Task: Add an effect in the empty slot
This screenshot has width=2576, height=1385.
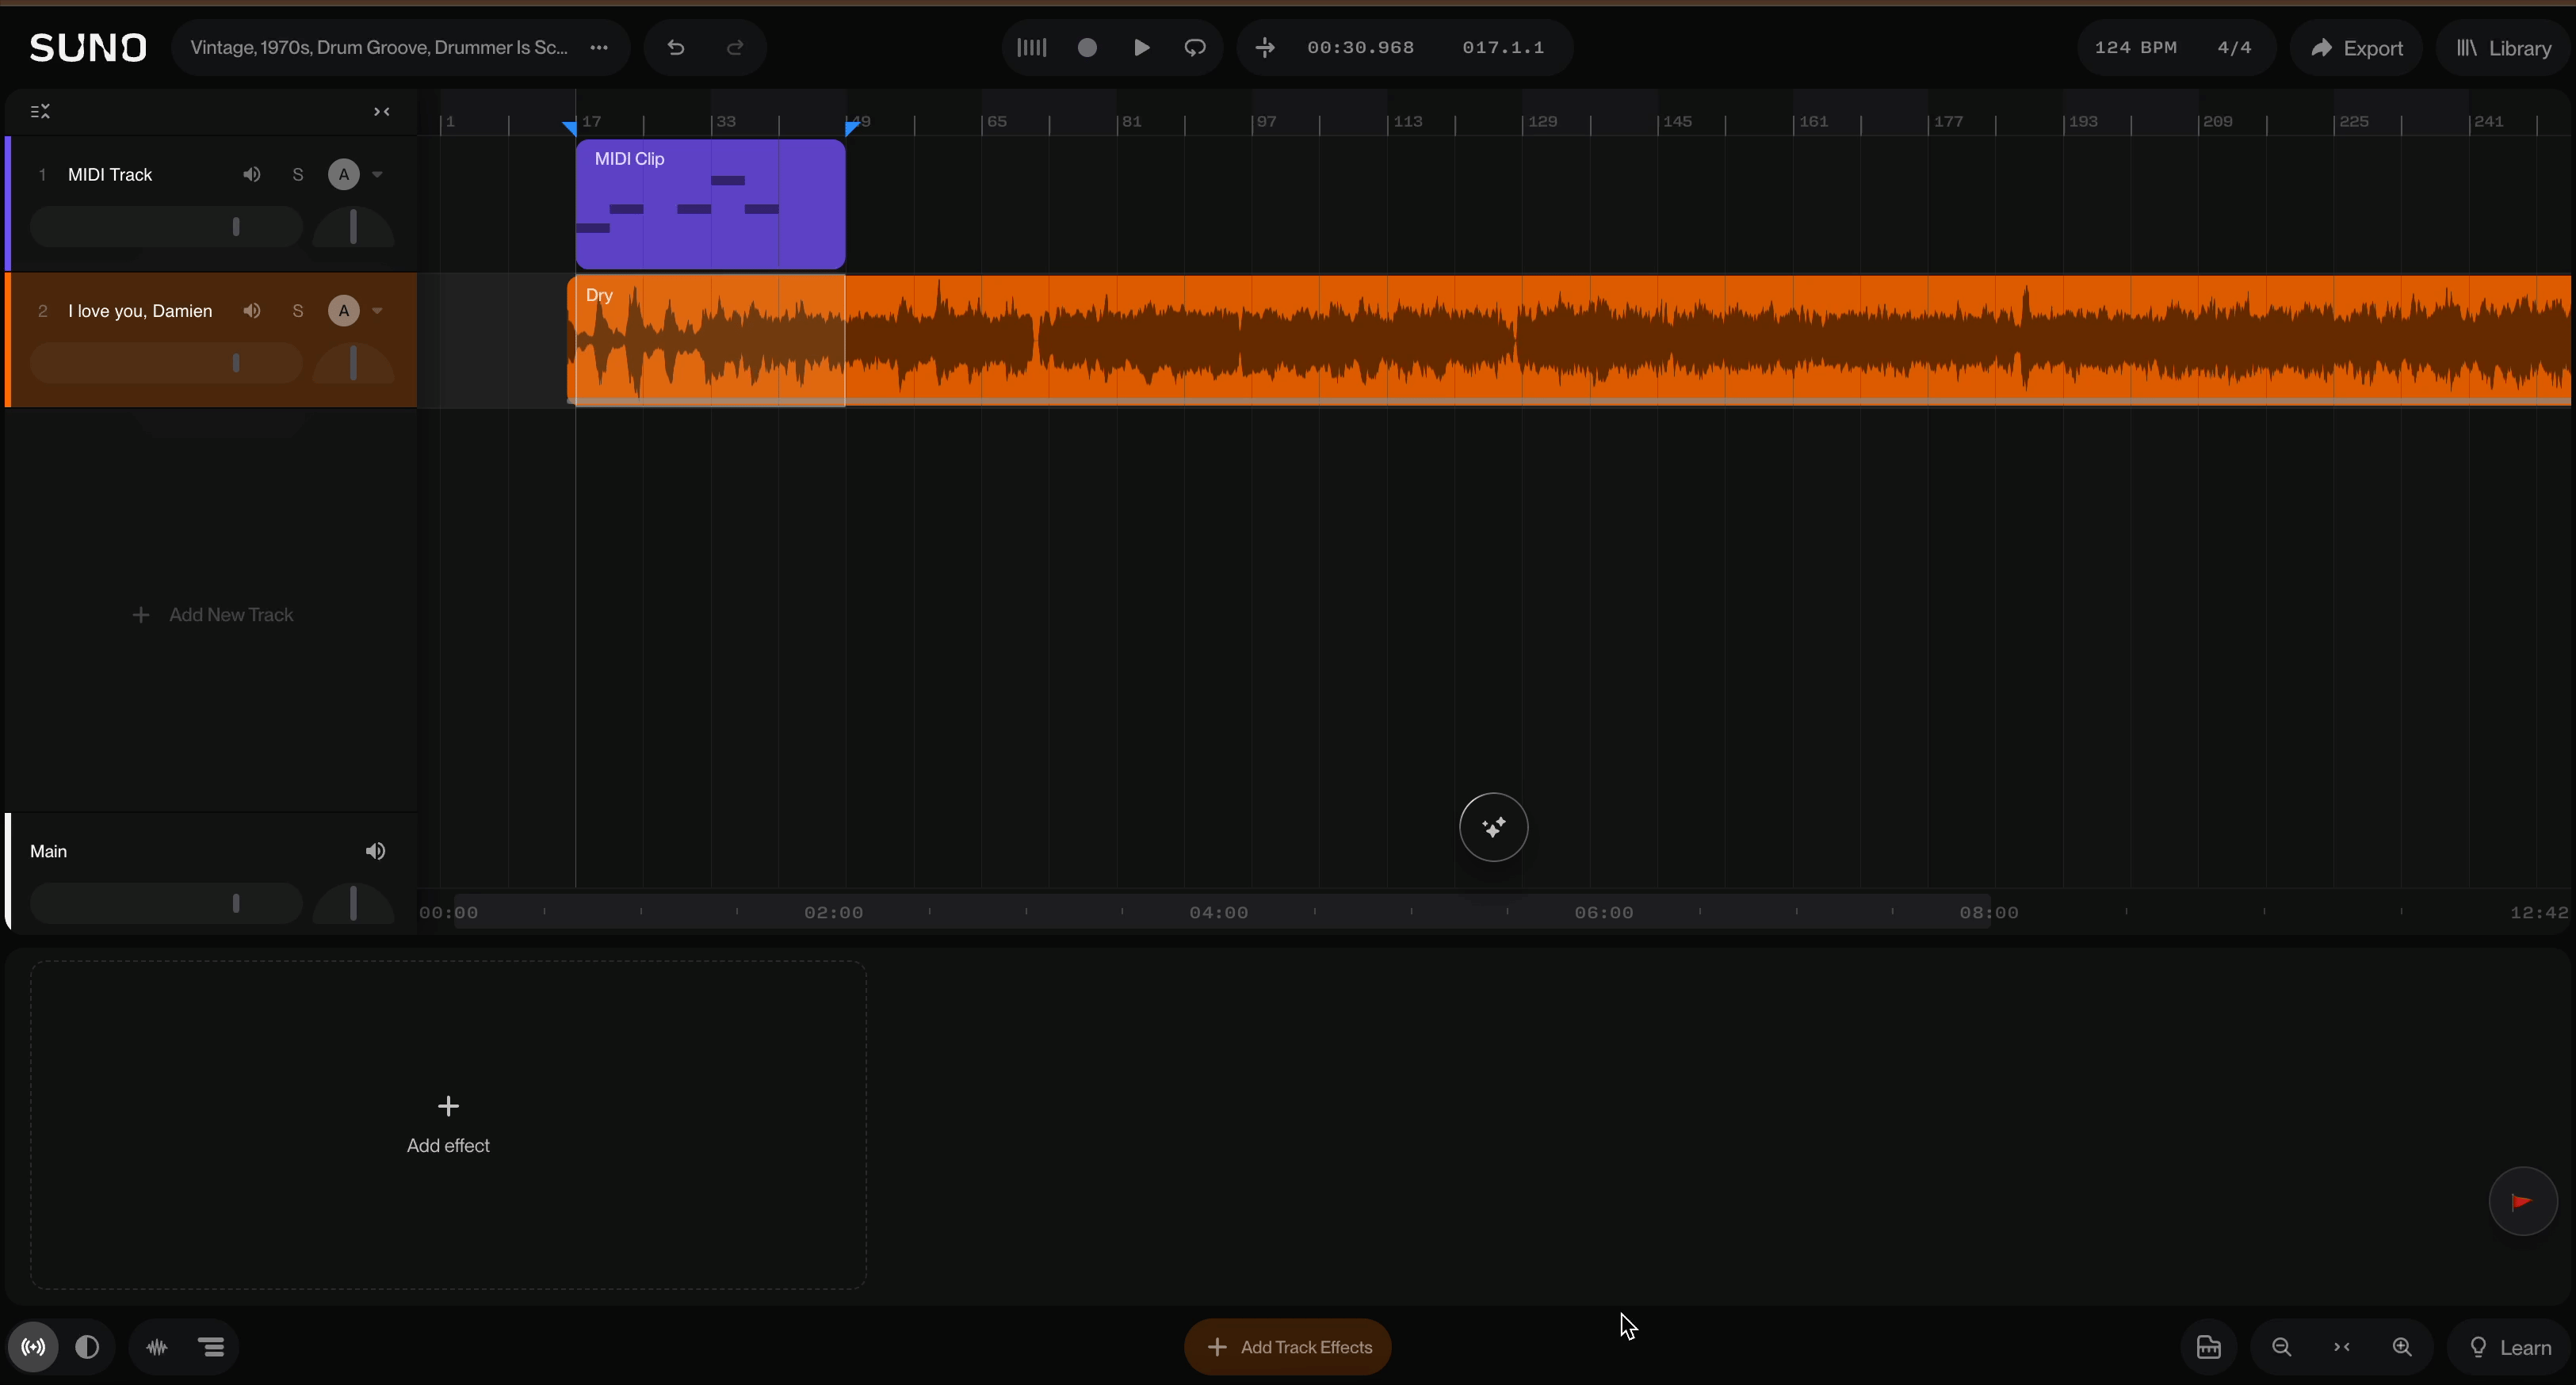Action: (448, 1124)
